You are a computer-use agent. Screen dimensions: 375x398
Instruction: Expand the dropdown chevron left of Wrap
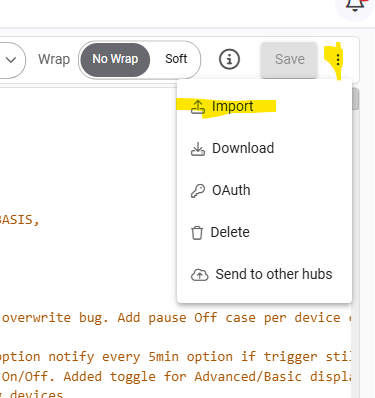(x=11, y=60)
